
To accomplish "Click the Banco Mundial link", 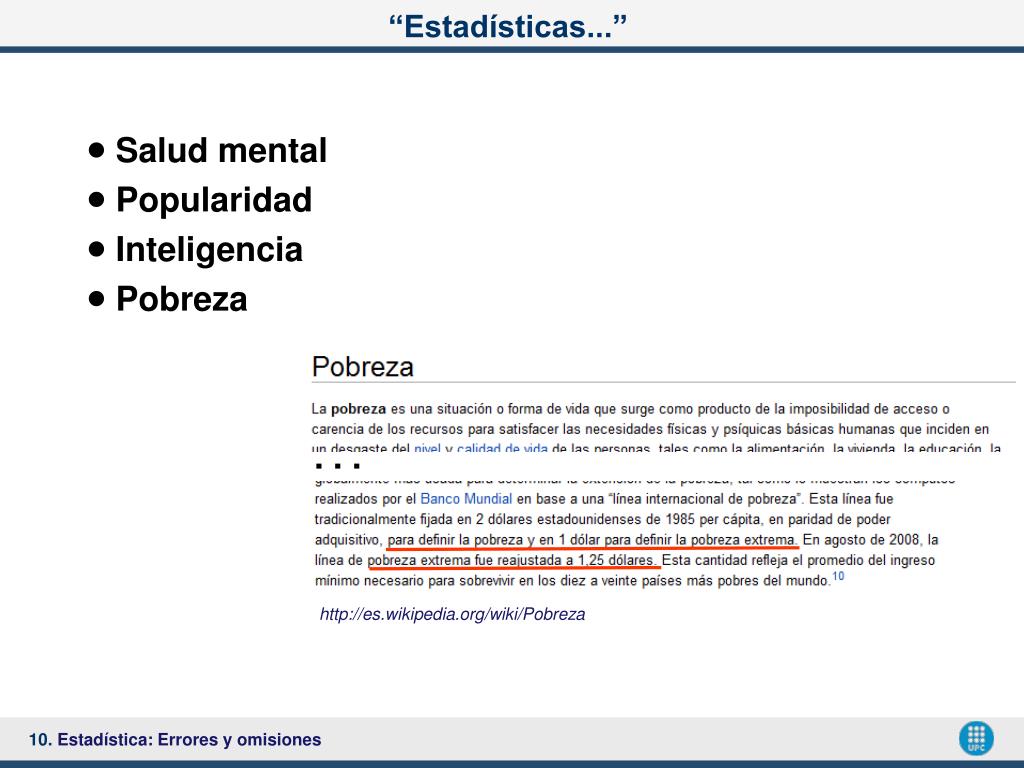I will coord(466,499).
